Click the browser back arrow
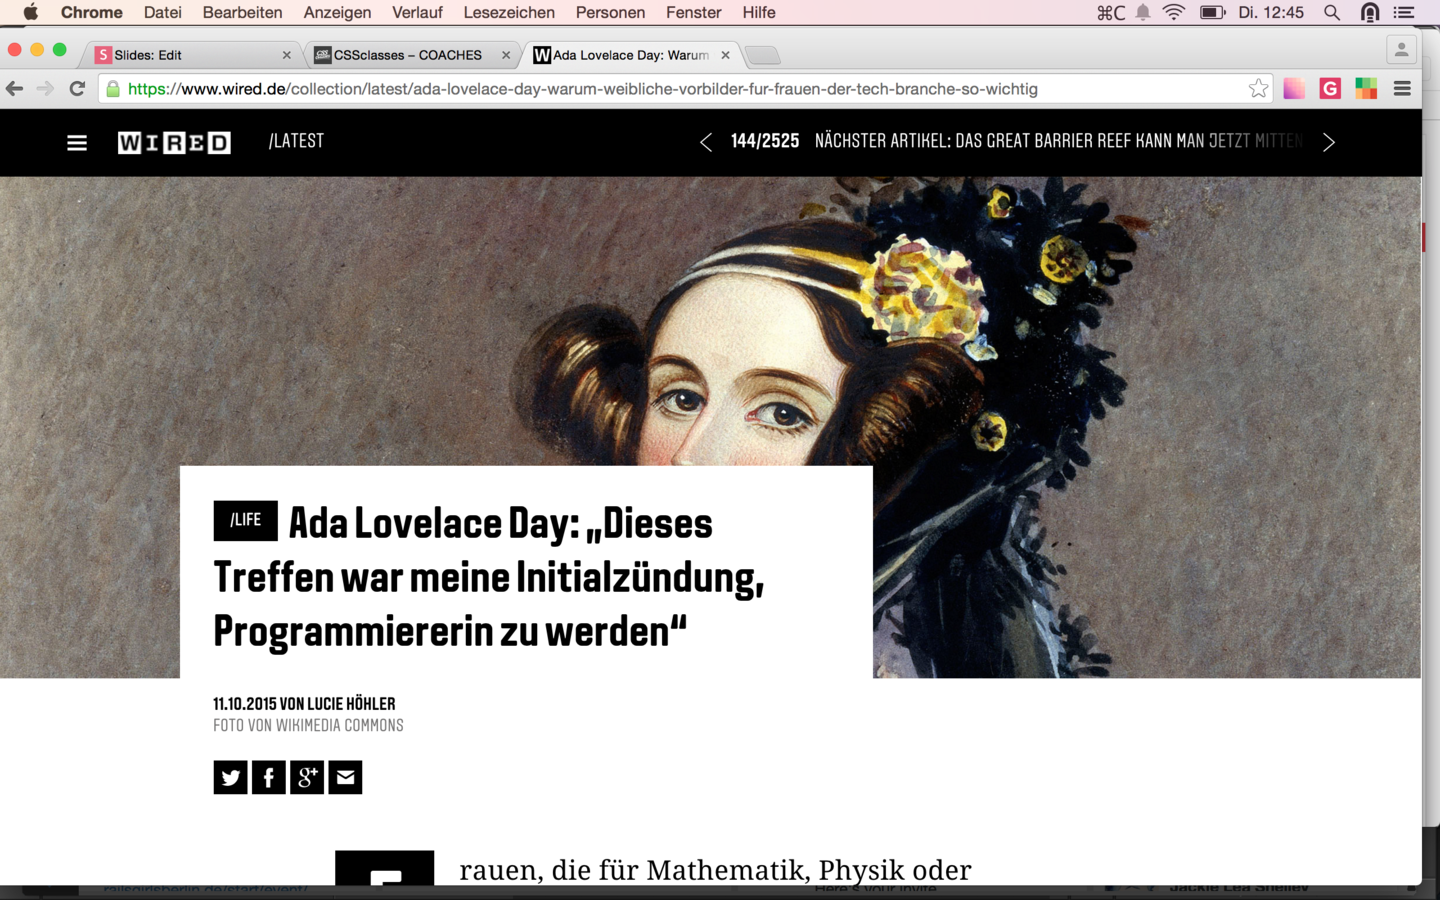The height and width of the screenshot is (900, 1440). pyautogui.click(x=15, y=89)
